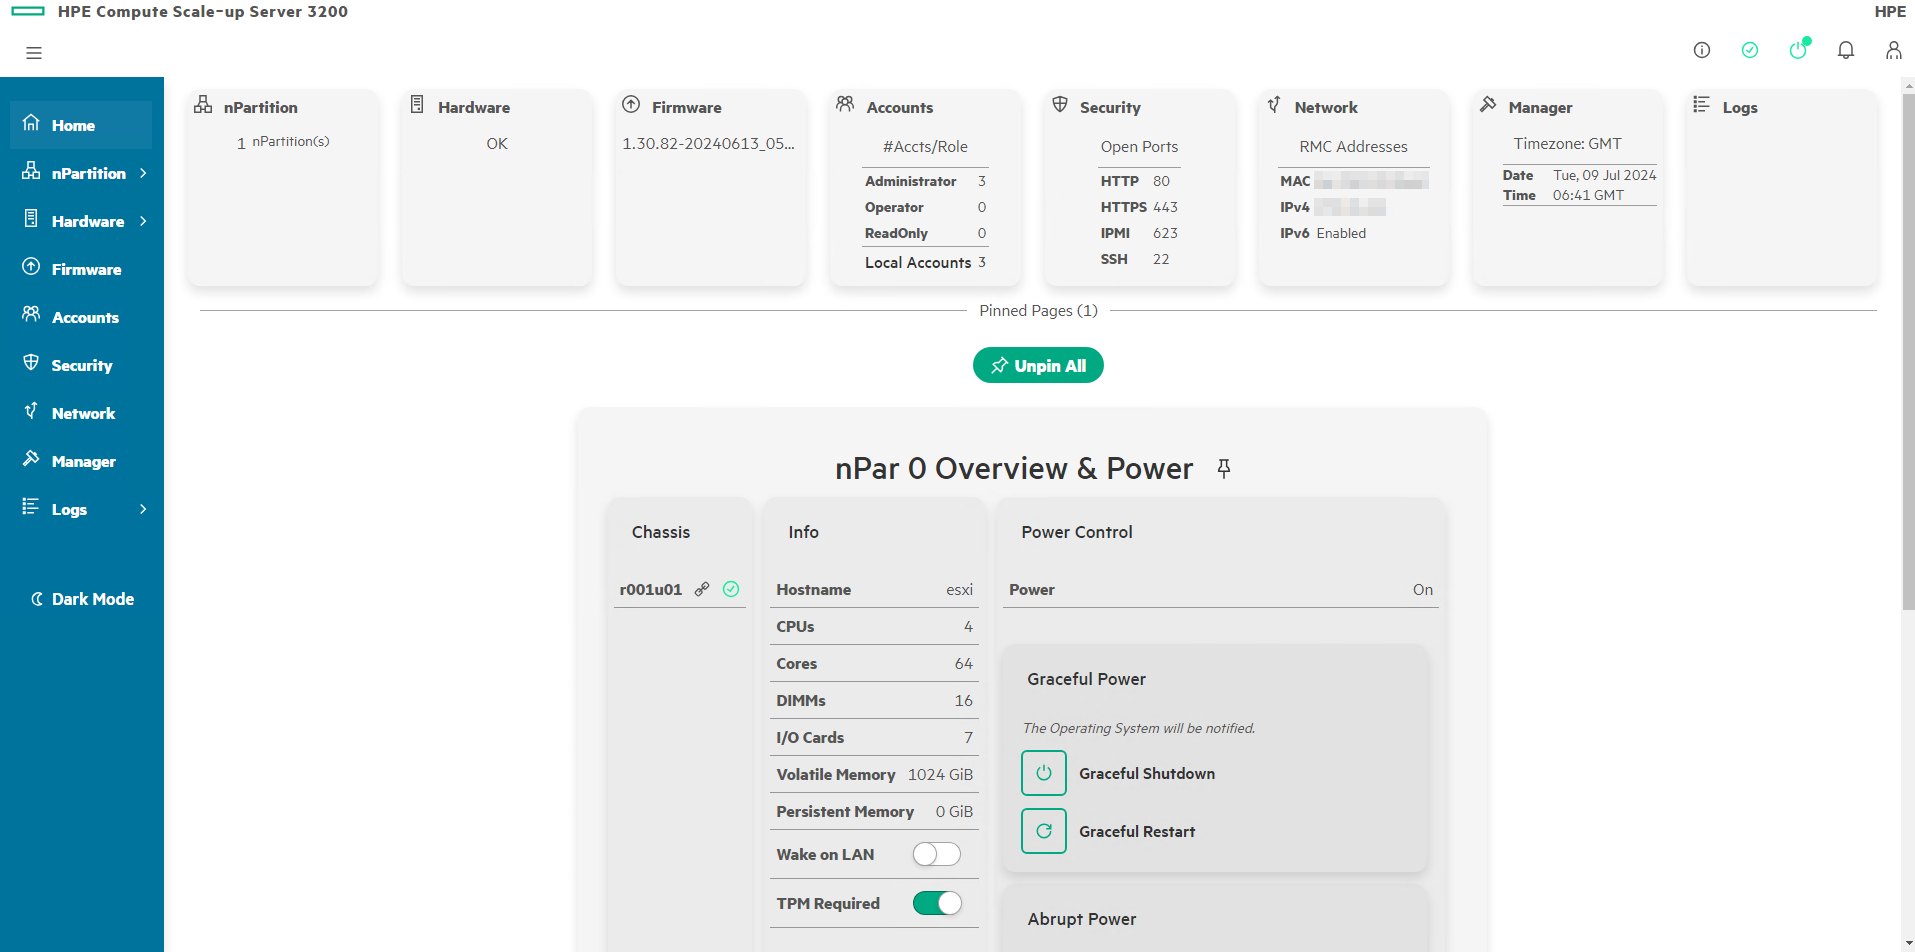
Task: Open the user profile icon
Action: 1894,50
